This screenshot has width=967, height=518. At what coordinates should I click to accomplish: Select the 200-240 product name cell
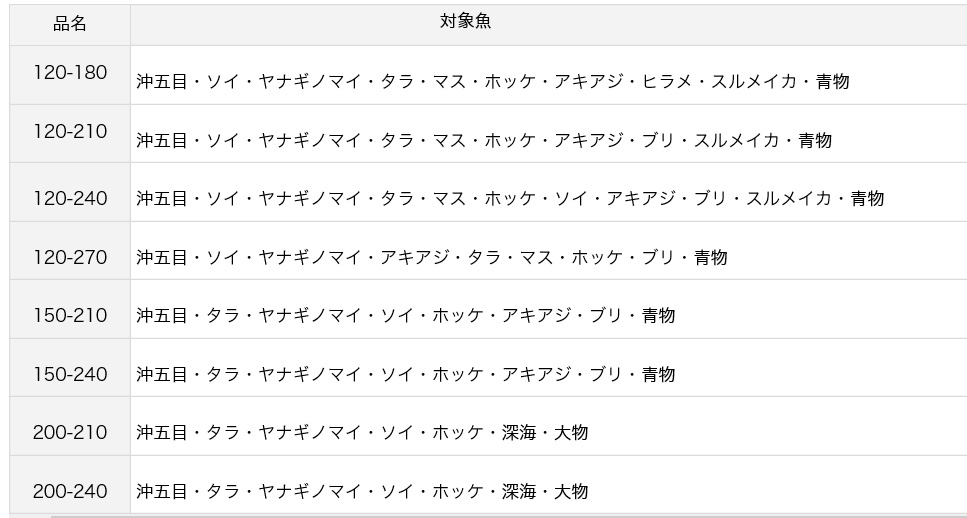70,485
